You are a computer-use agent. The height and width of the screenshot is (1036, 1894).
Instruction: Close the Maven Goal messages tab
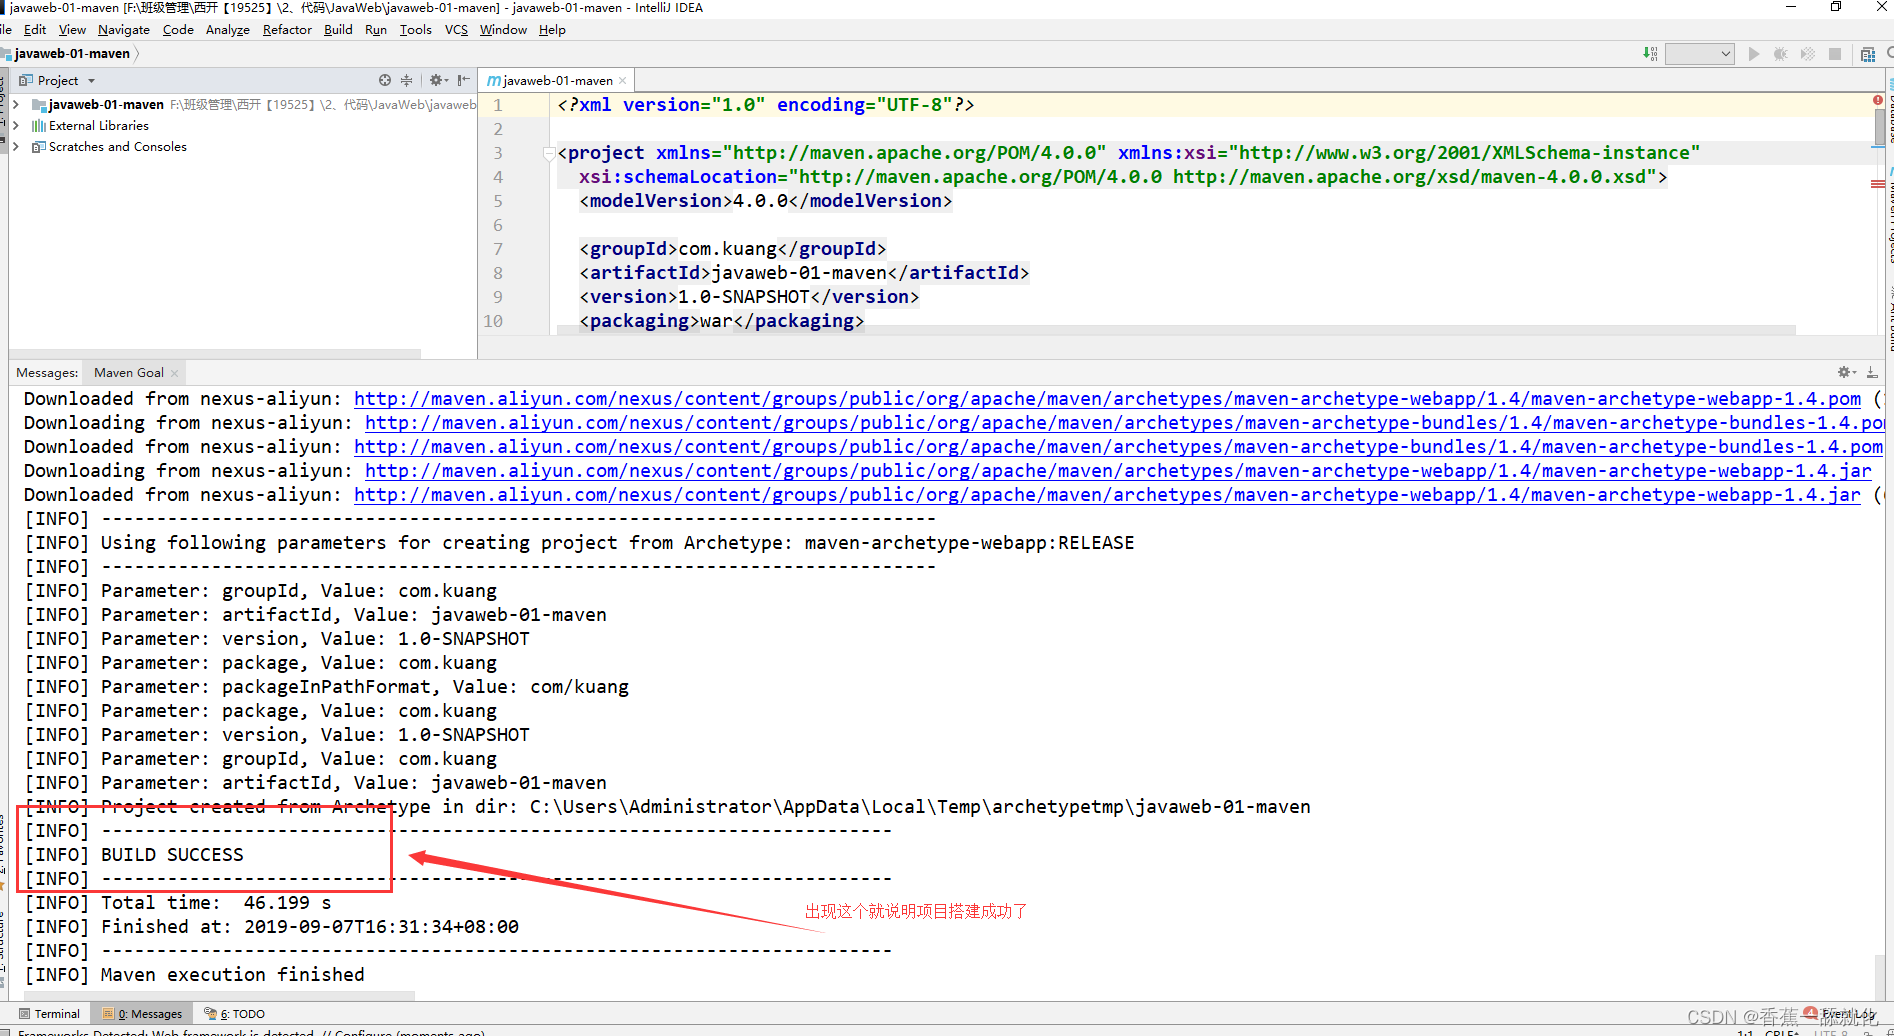click(x=175, y=373)
